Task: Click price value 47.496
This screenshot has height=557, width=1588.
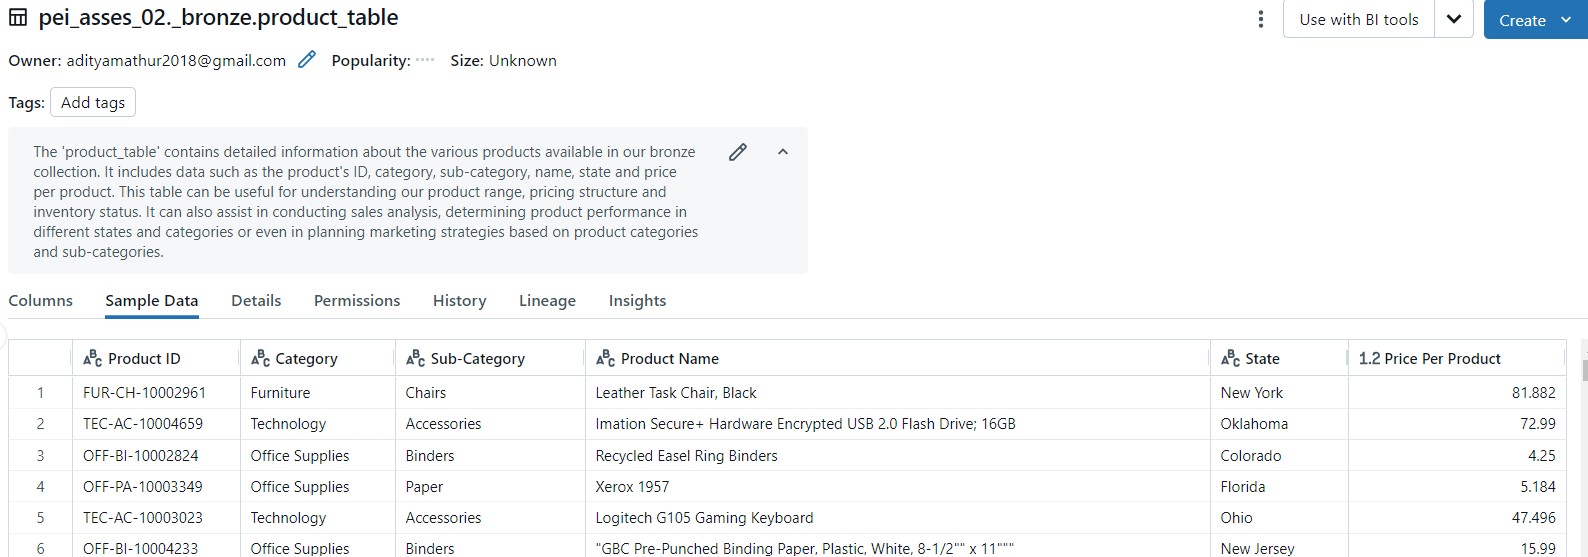Action: tap(1534, 518)
